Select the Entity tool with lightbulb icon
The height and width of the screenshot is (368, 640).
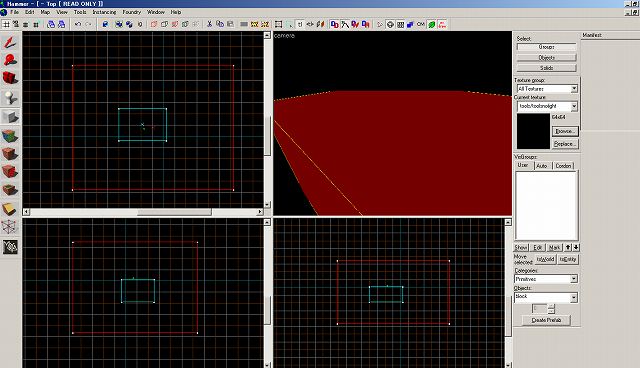[10, 98]
